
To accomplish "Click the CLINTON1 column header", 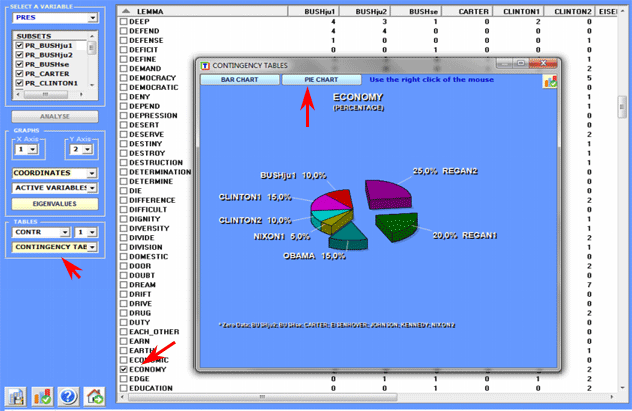I will tap(518, 11).
